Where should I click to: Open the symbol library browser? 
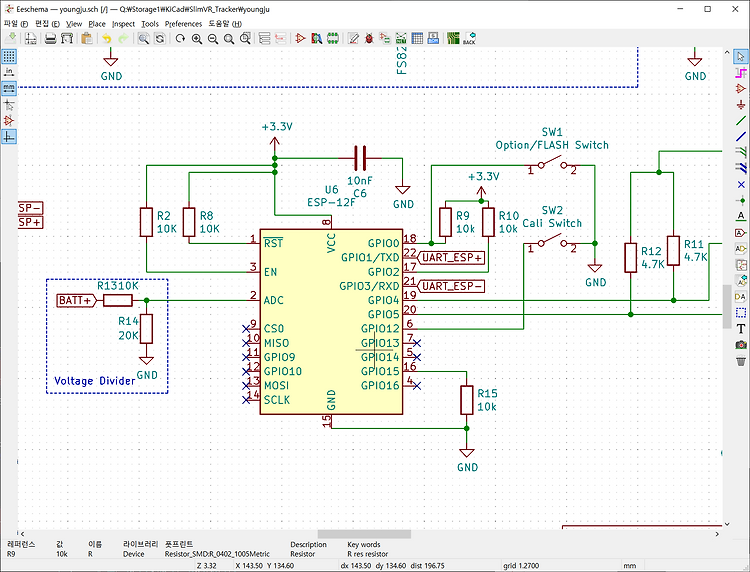[317, 38]
